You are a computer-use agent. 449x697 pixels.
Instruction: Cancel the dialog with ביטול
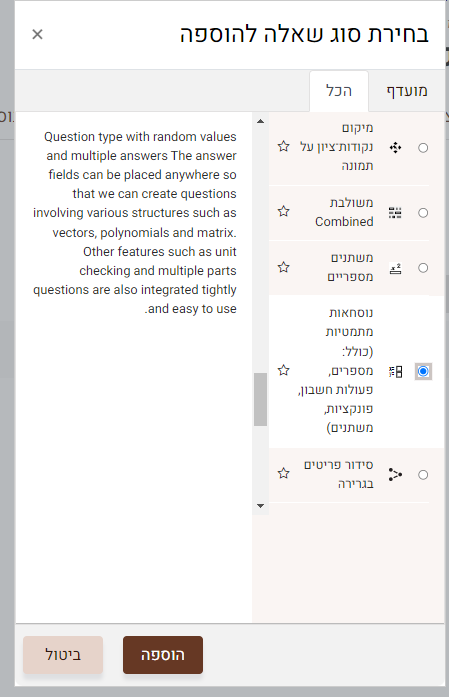(x=63, y=655)
